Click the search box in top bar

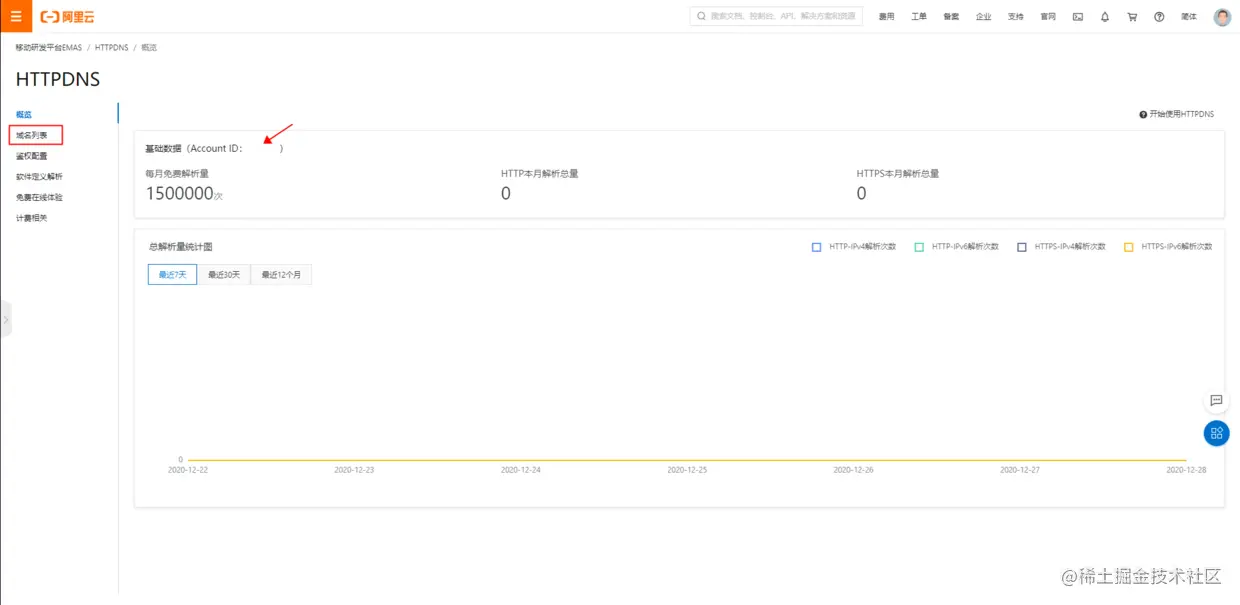tap(776, 16)
